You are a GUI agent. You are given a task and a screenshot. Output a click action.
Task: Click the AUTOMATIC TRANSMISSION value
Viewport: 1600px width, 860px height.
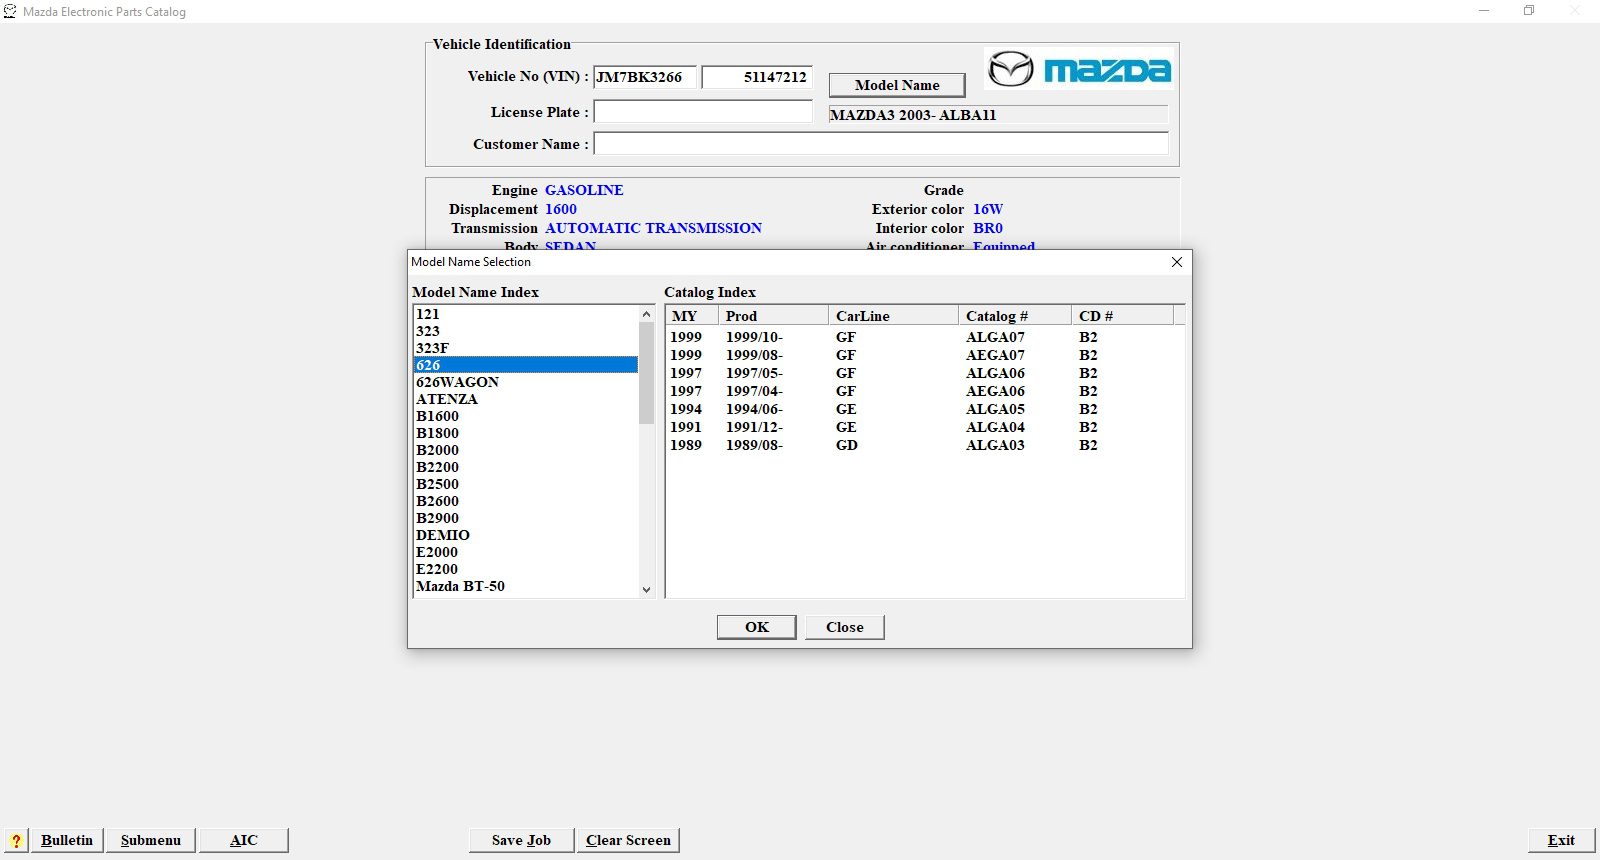[x=653, y=228]
